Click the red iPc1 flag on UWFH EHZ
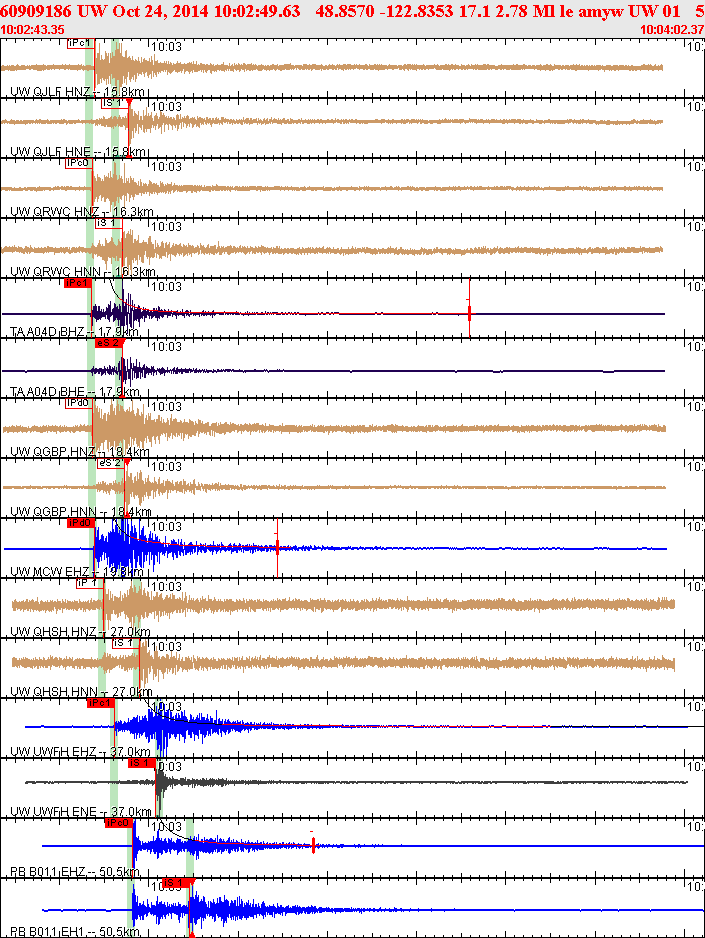The height and width of the screenshot is (938, 705). tap(100, 702)
